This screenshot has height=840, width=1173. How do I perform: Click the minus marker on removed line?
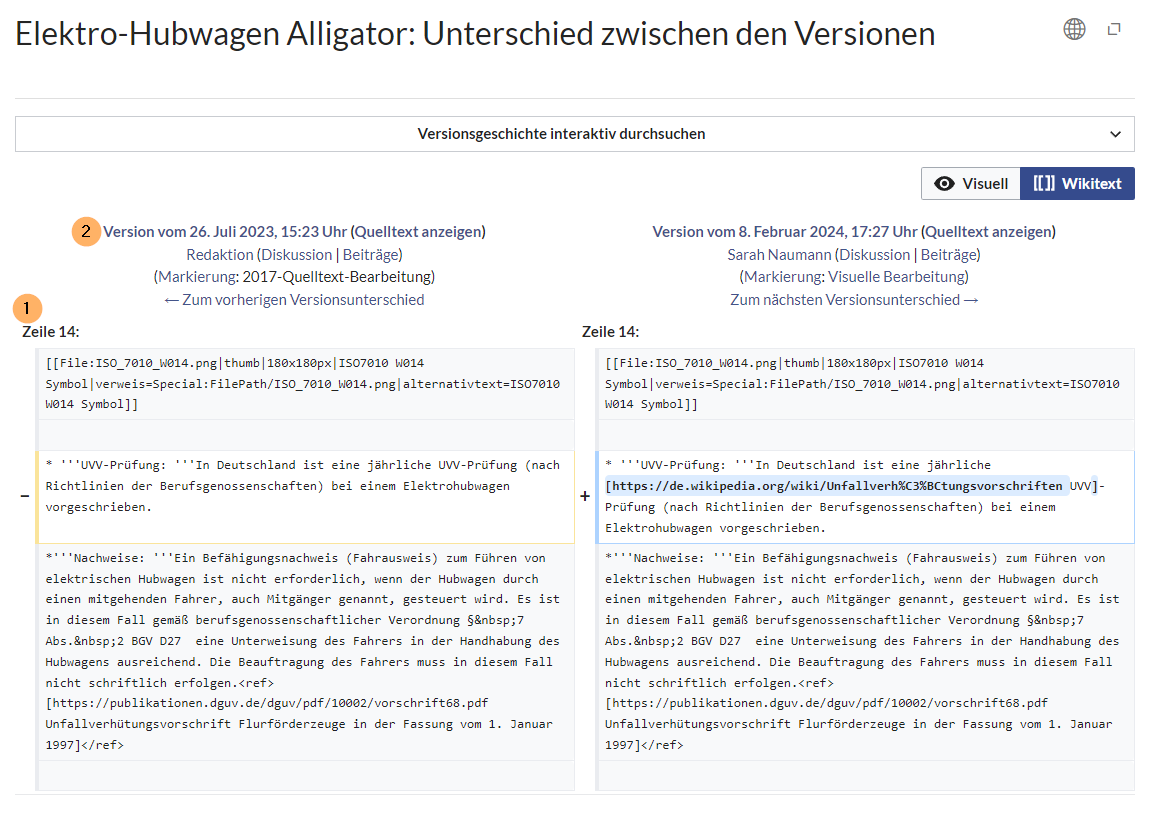[25, 496]
